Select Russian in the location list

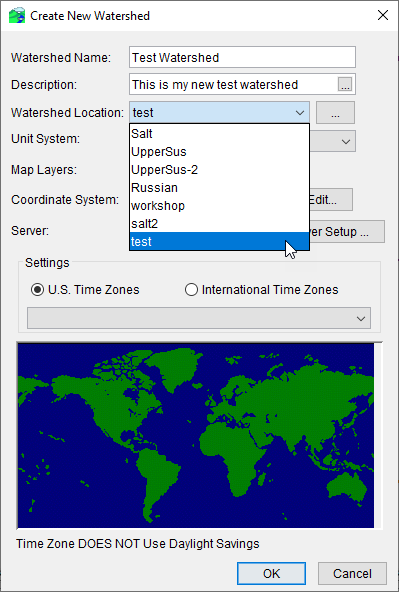(x=219, y=188)
